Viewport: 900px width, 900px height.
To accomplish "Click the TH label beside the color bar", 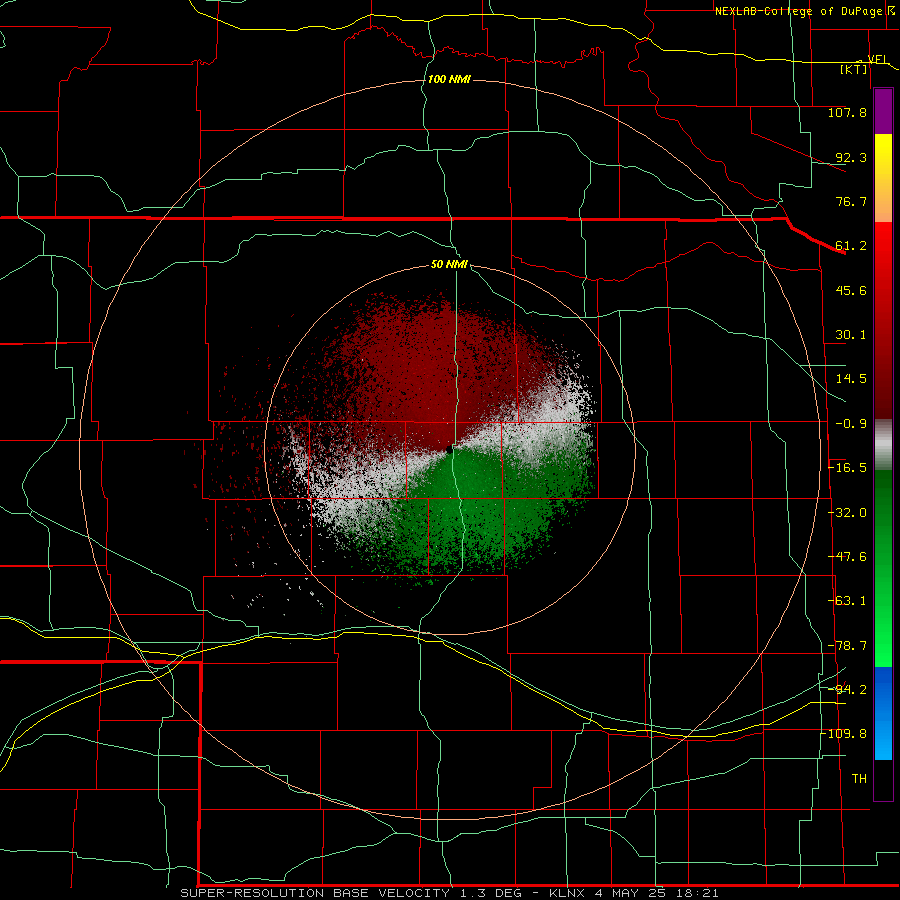I will coord(859,779).
